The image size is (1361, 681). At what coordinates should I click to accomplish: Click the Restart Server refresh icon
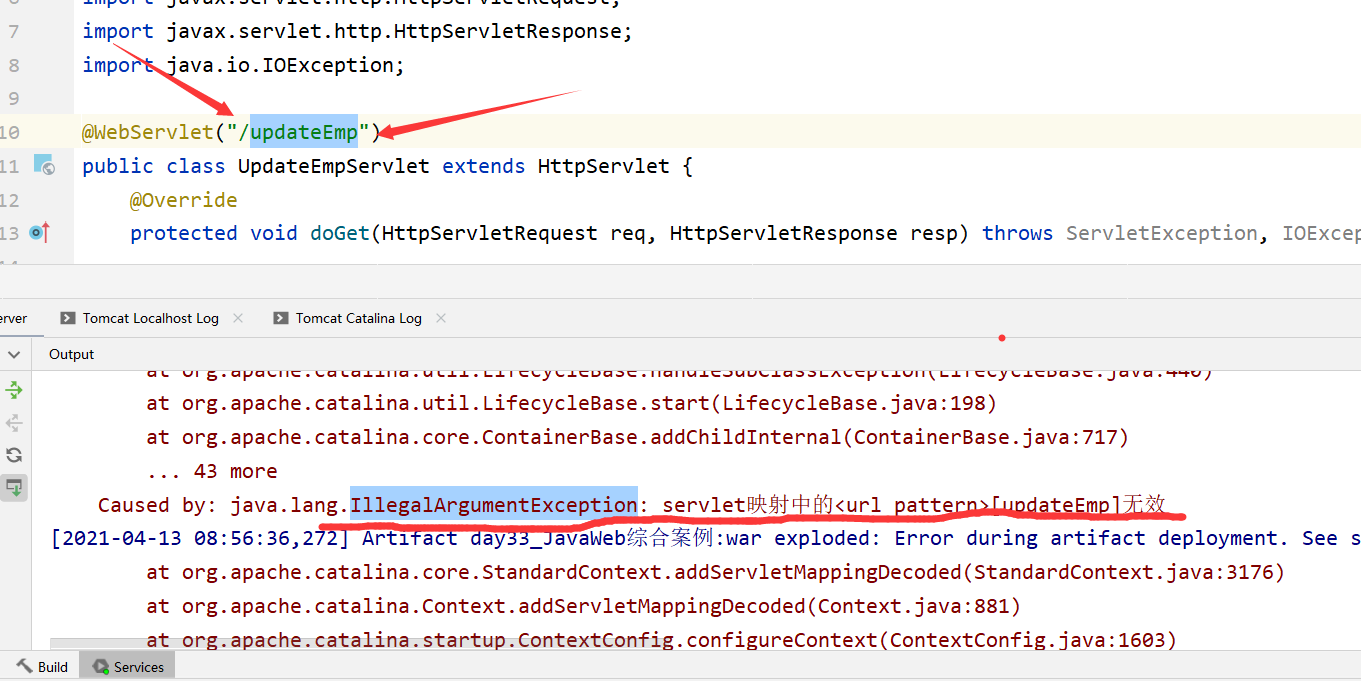[13, 454]
